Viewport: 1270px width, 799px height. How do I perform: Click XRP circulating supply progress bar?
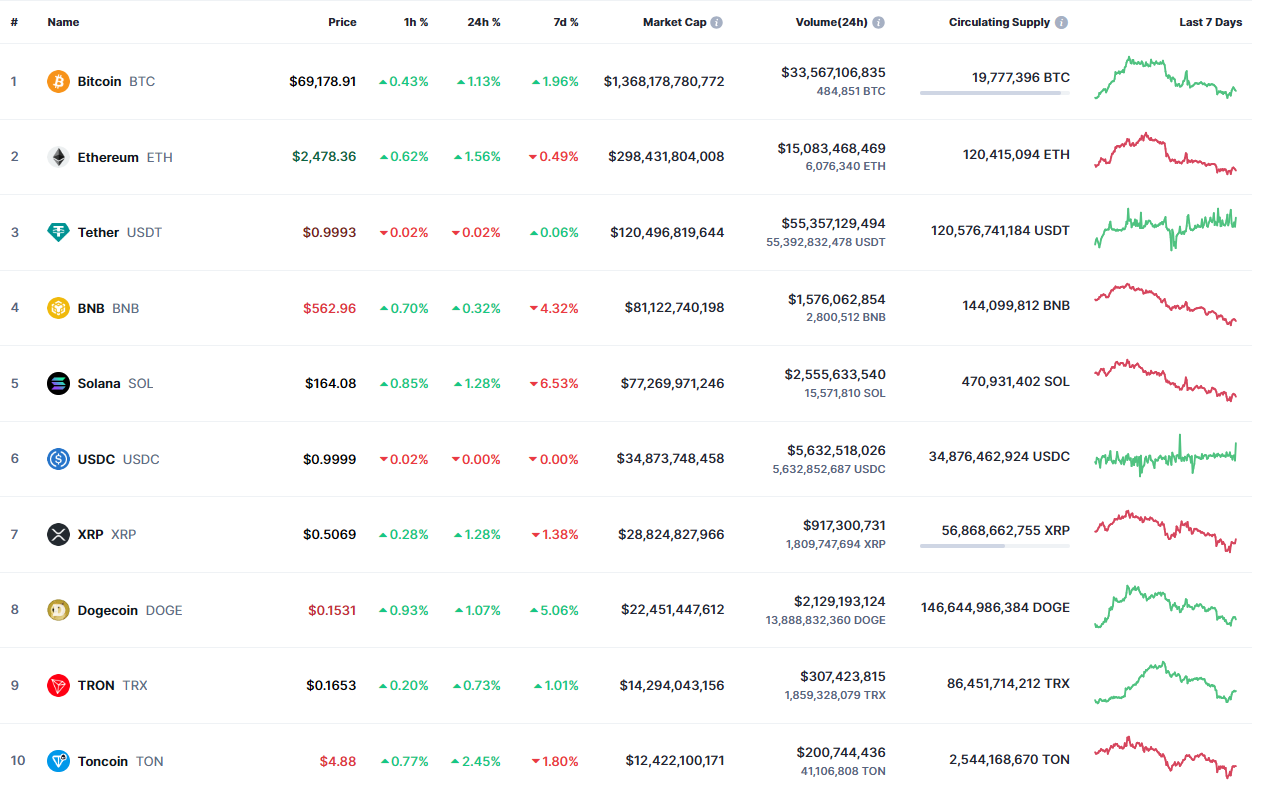click(x=995, y=546)
